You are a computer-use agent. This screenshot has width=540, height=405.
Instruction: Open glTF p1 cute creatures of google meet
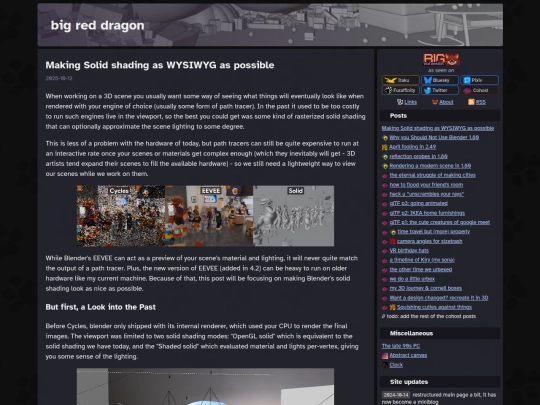click(x=439, y=222)
